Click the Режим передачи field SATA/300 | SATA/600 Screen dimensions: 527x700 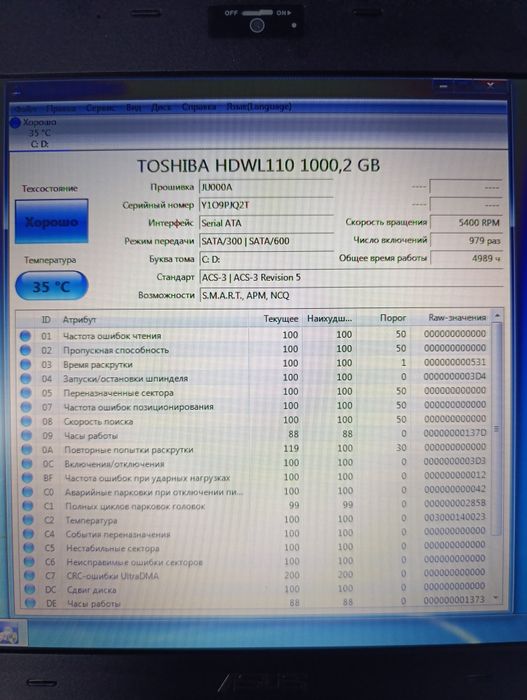[x=267, y=241]
